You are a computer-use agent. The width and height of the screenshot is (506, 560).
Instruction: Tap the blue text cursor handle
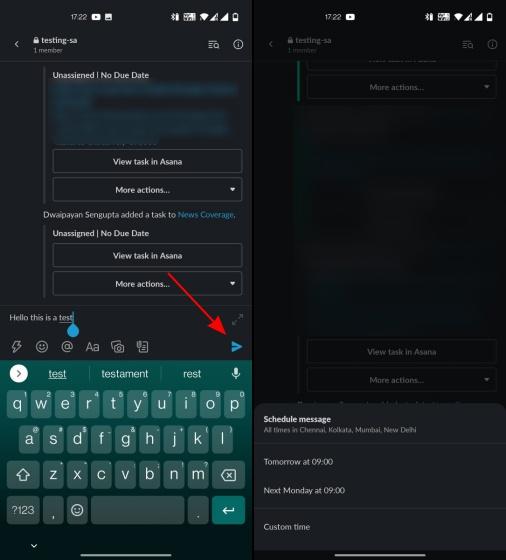pyautogui.click(x=73, y=330)
